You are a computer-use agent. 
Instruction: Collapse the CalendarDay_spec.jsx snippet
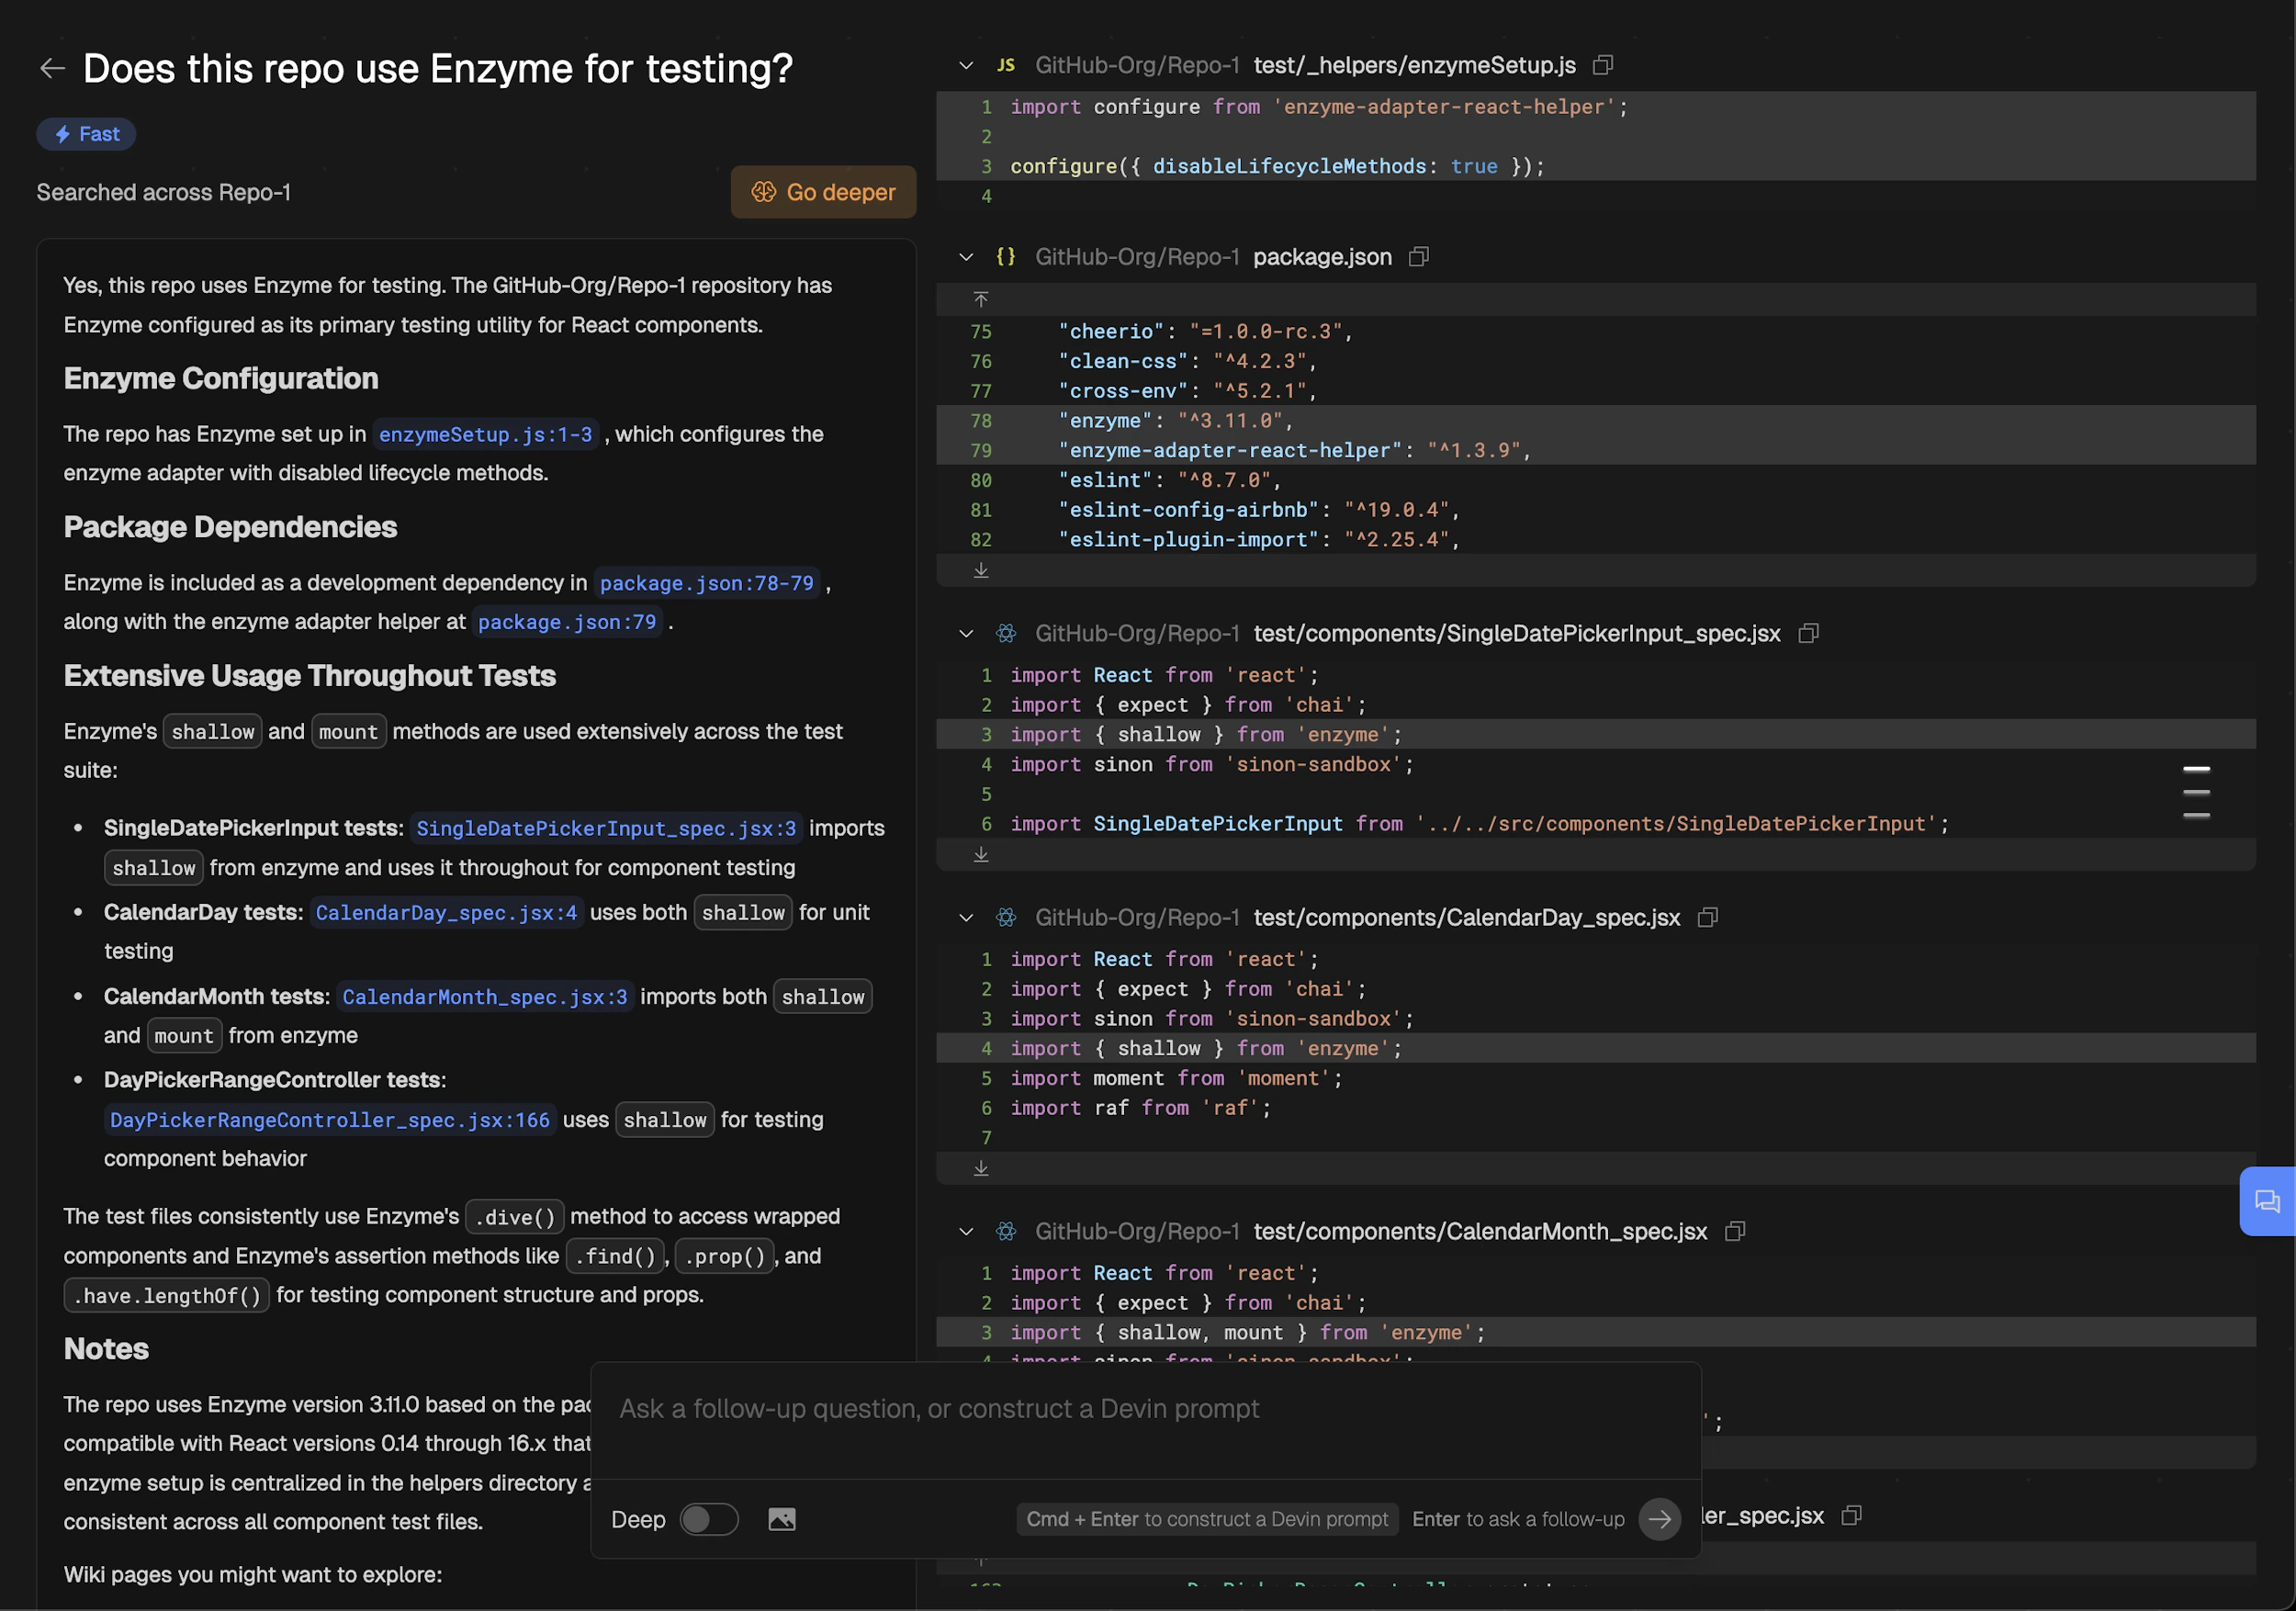(x=966, y=917)
